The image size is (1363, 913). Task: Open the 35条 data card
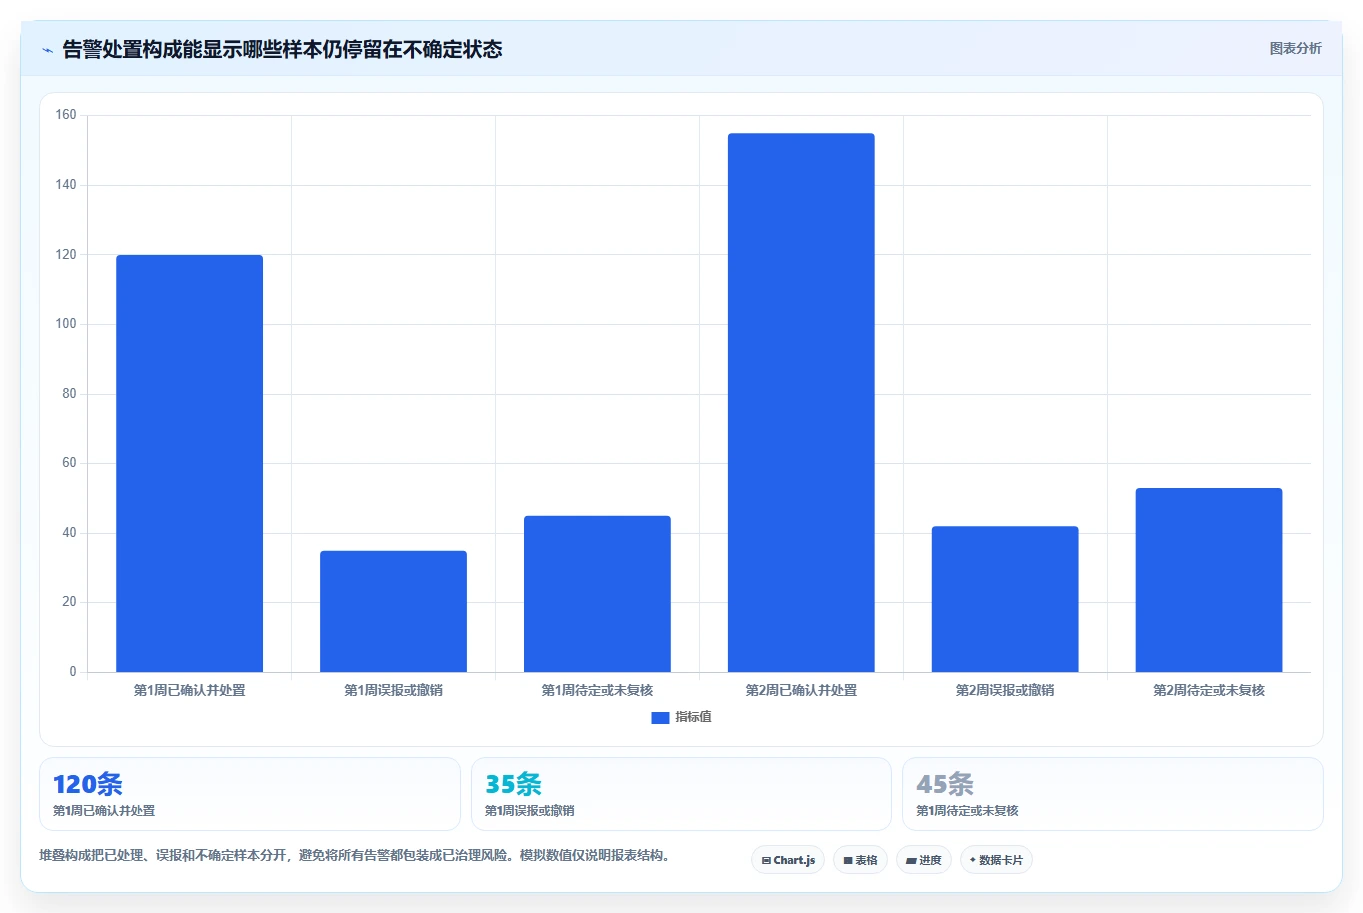tap(681, 794)
